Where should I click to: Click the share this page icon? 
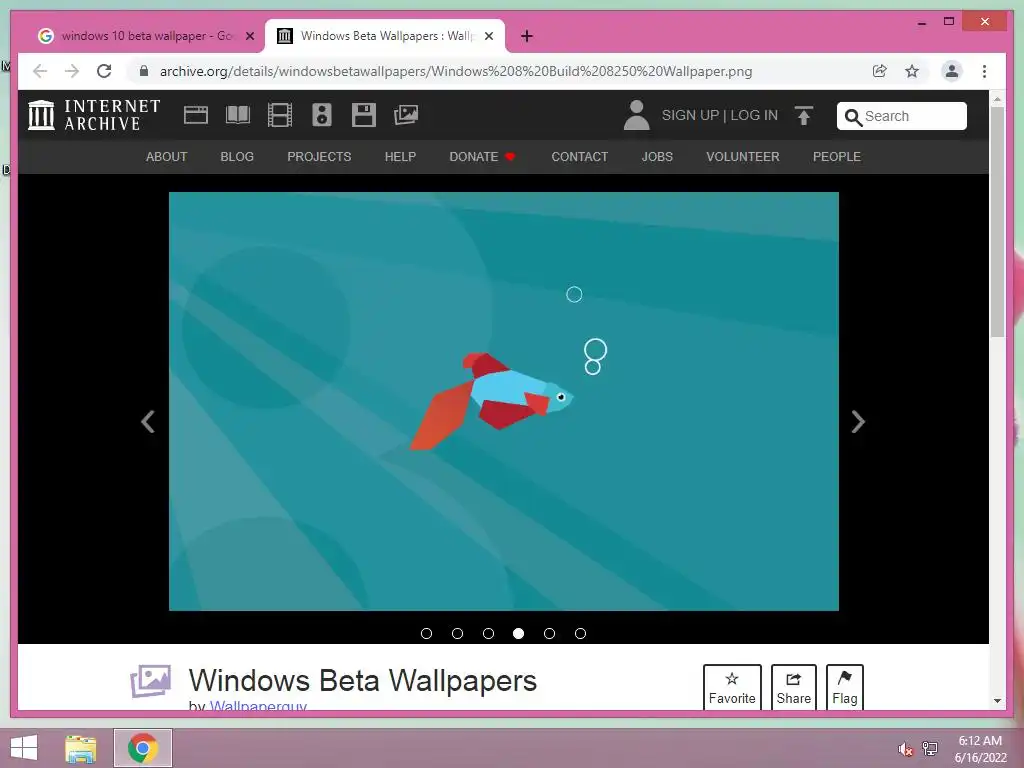pyautogui.click(x=880, y=71)
